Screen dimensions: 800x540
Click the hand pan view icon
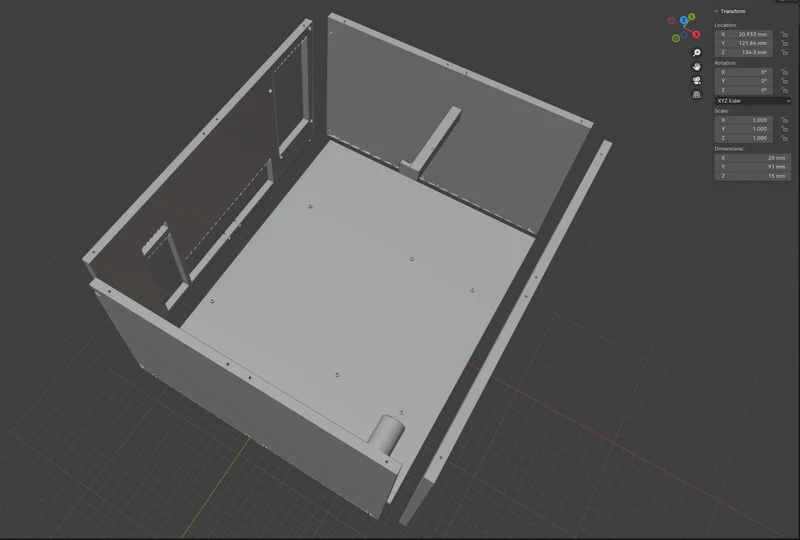pyautogui.click(x=696, y=66)
